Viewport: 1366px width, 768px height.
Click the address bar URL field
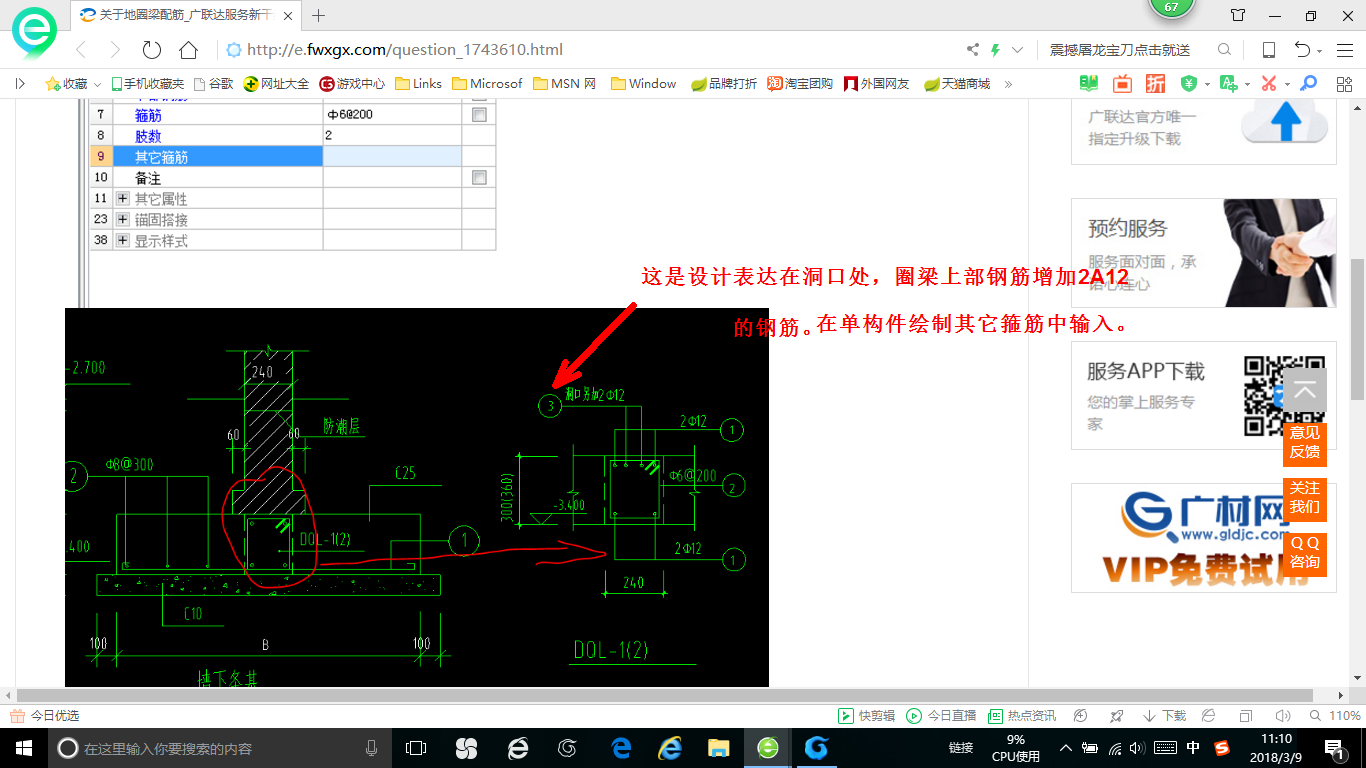tap(590, 50)
